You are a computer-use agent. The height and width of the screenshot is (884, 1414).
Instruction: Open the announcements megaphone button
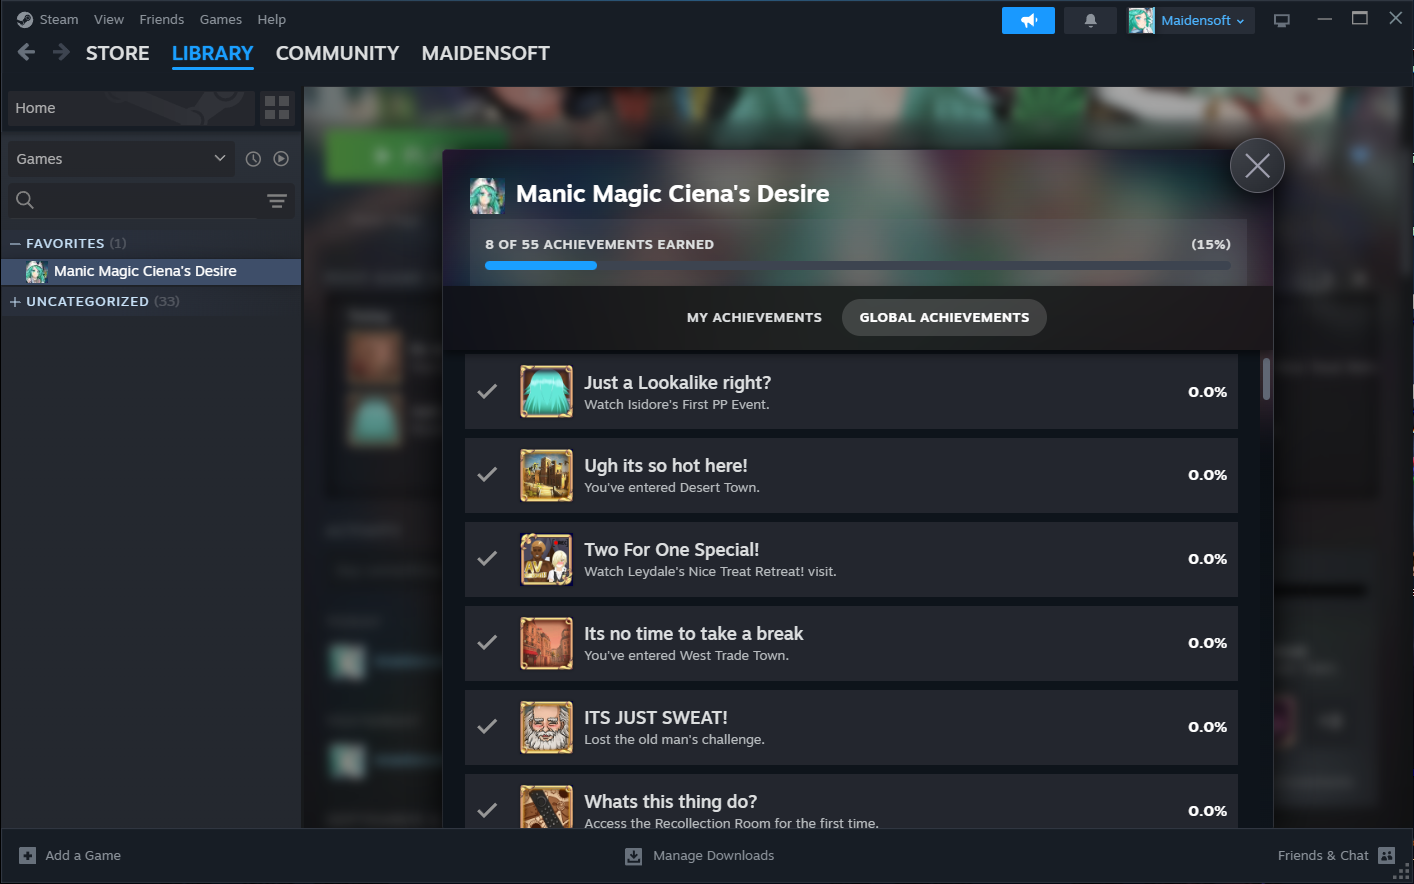(x=1028, y=20)
